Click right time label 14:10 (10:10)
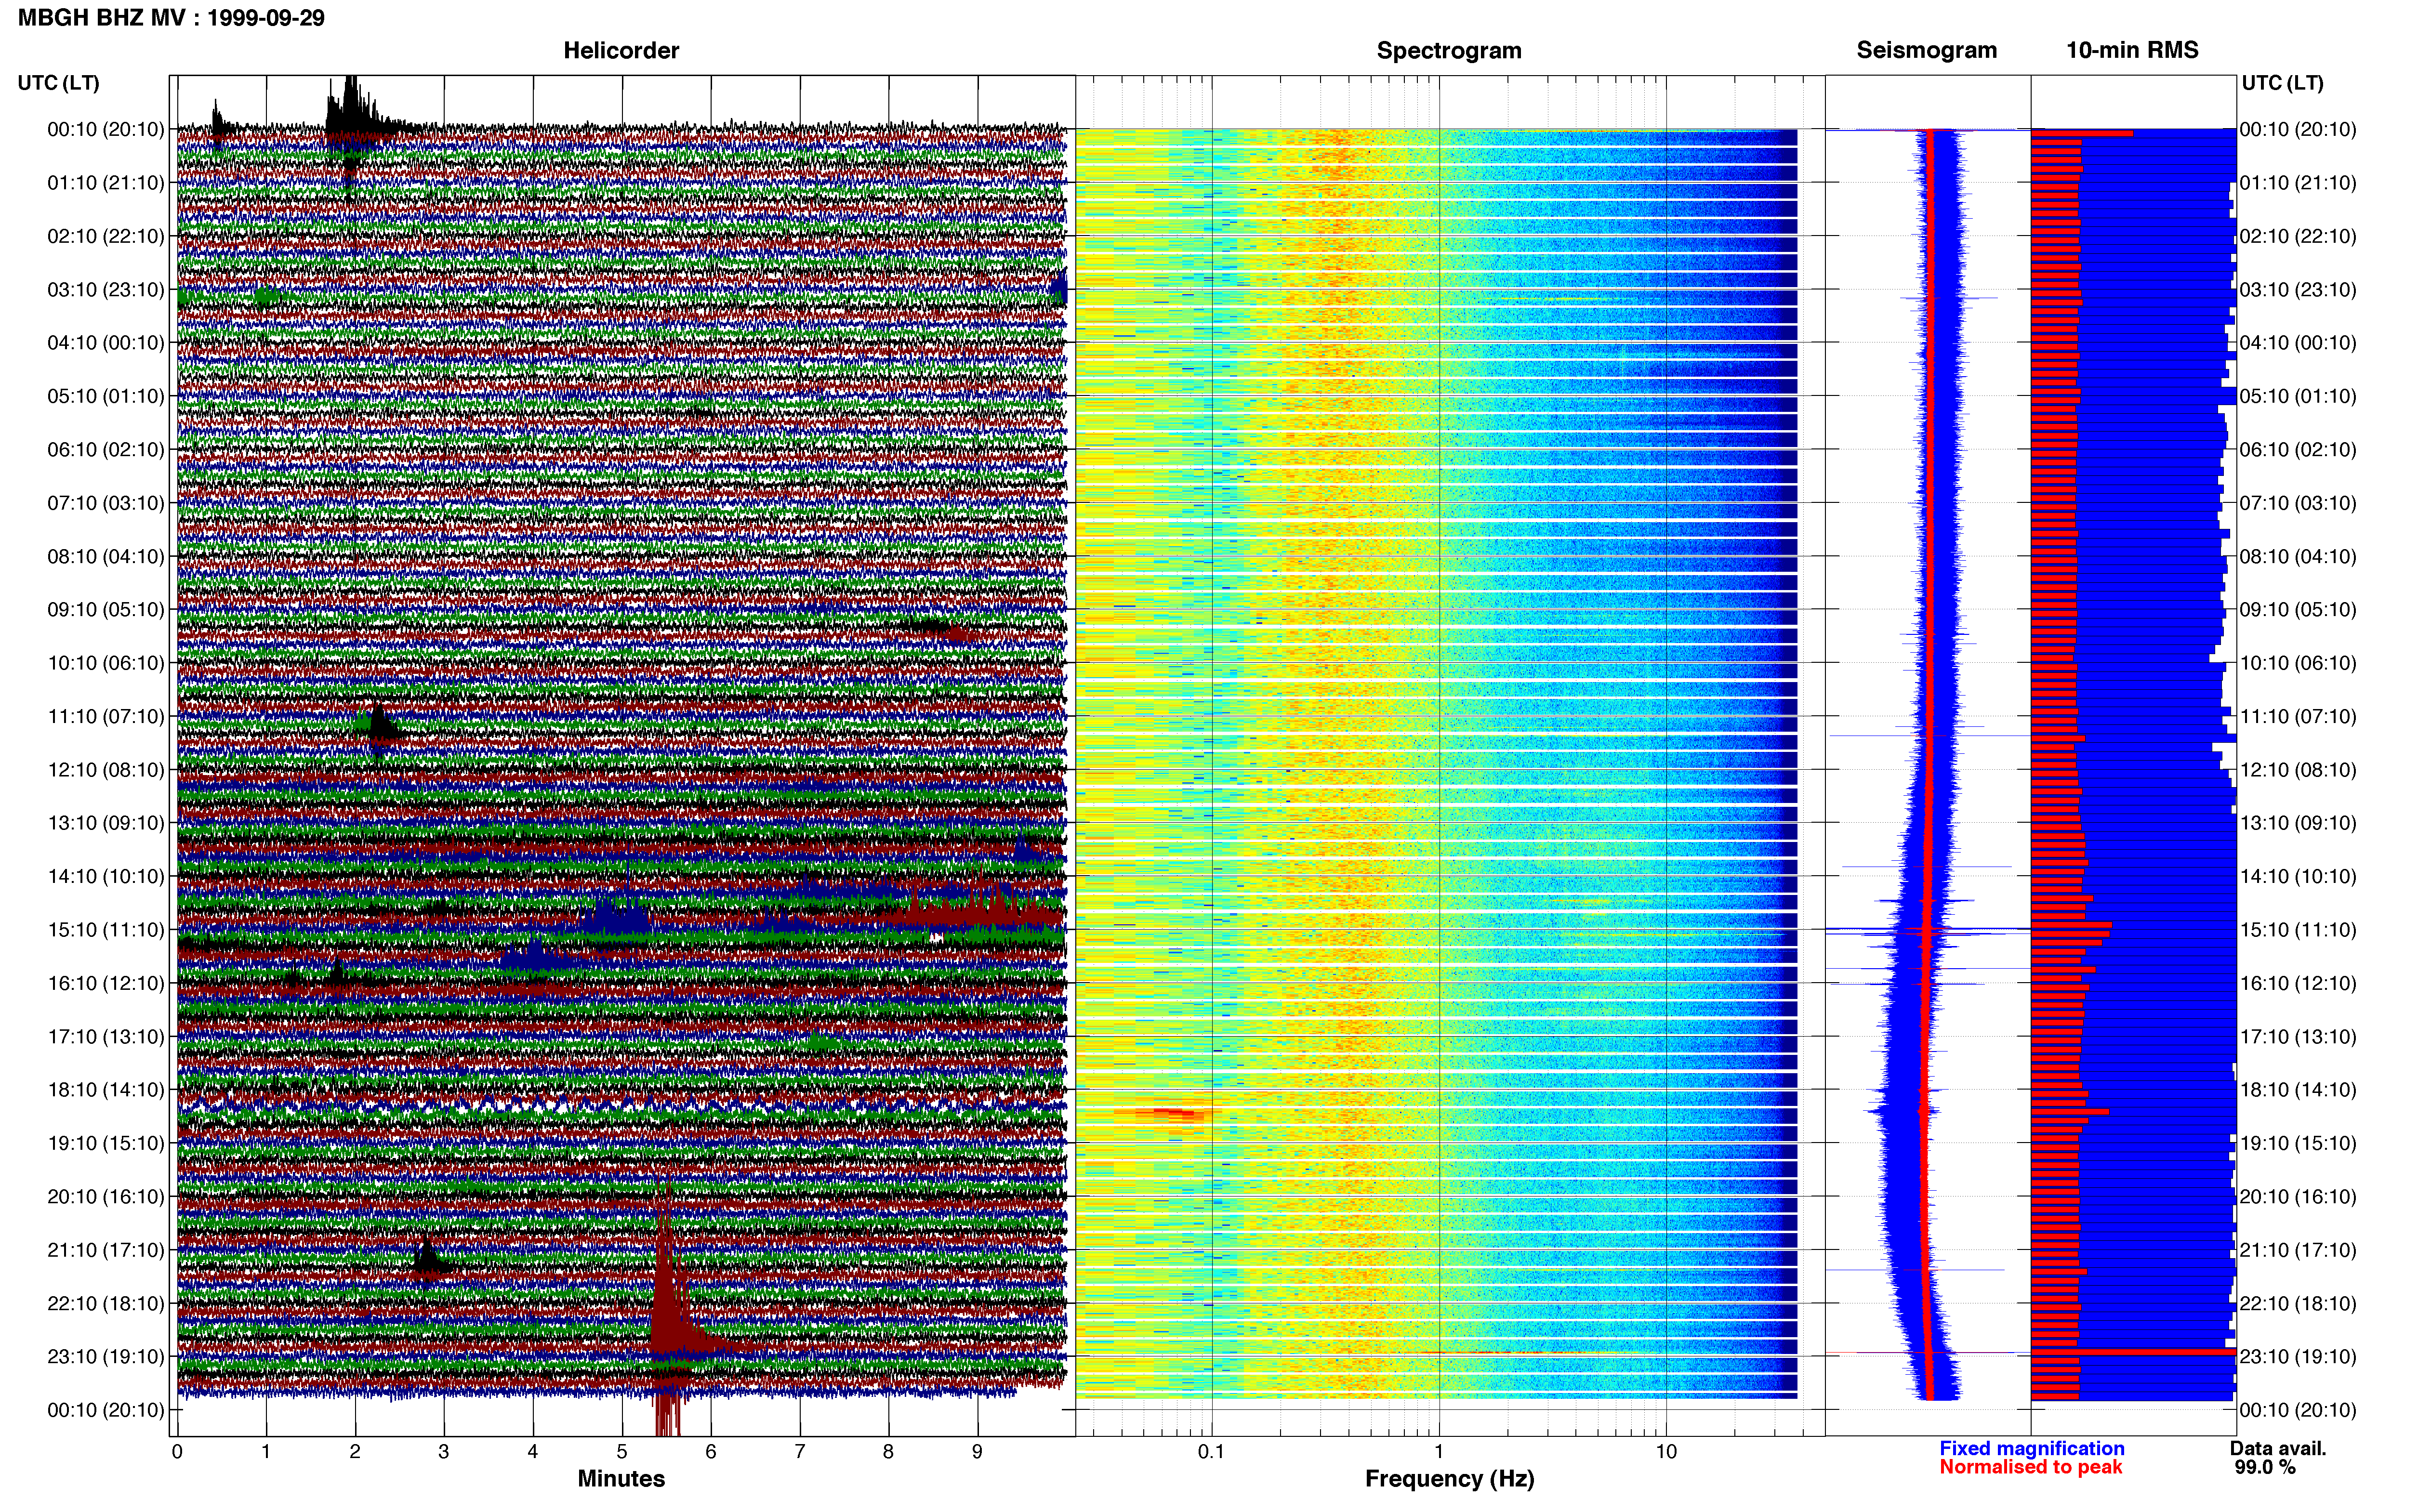 [2298, 876]
